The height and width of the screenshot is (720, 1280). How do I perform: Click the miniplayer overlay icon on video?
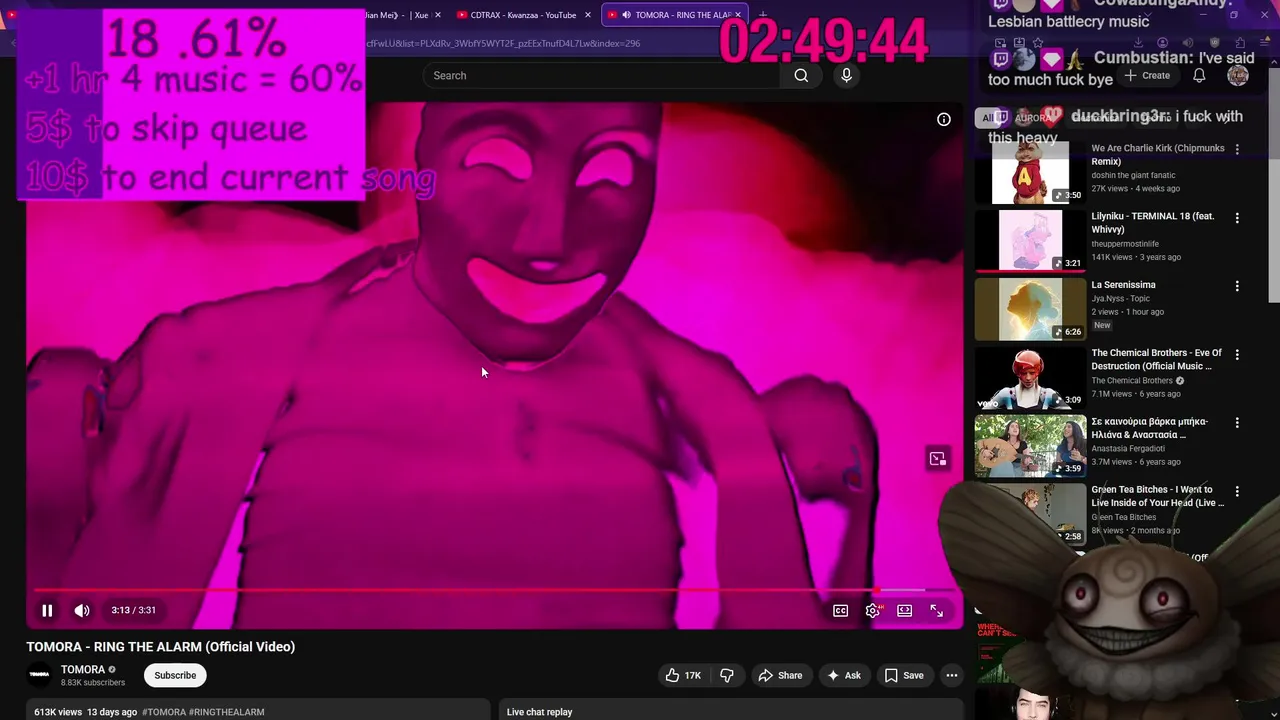937,459
